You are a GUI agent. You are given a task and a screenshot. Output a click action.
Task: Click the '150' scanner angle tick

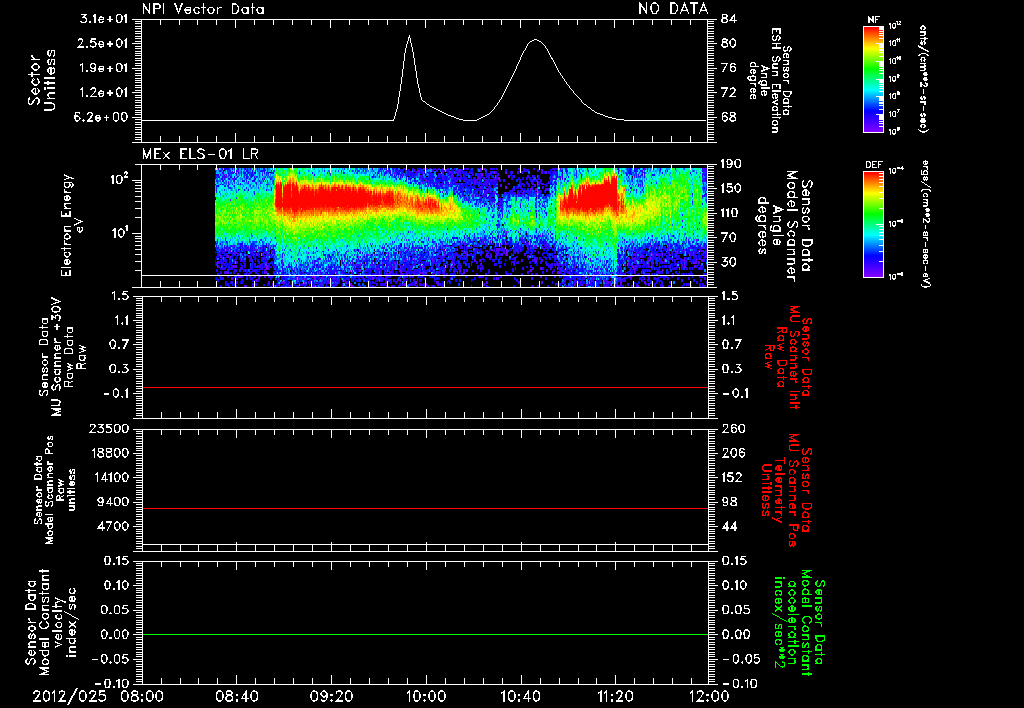[x=731, y=188]
